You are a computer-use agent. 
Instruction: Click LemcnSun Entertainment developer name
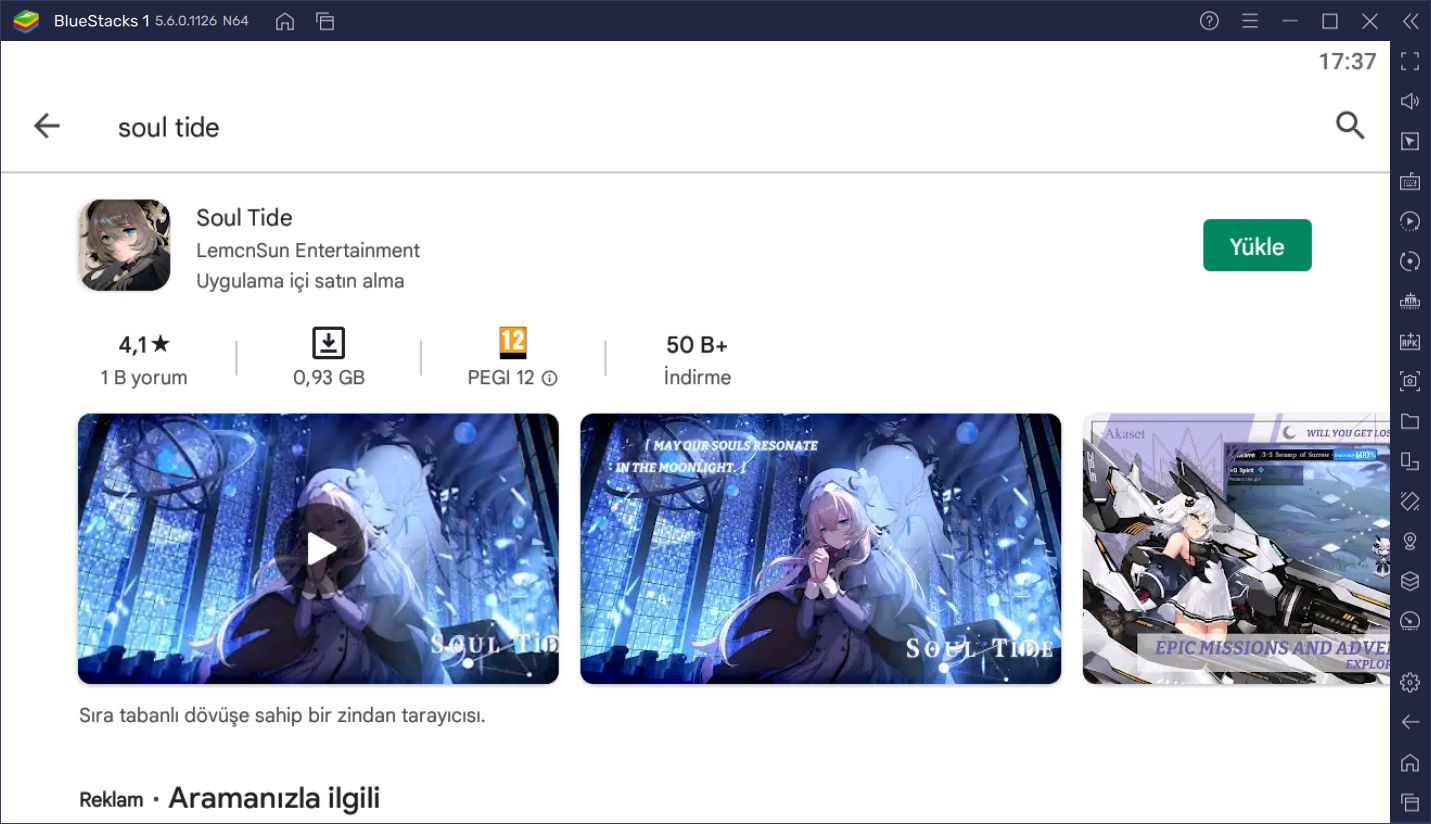pos(308,250)
